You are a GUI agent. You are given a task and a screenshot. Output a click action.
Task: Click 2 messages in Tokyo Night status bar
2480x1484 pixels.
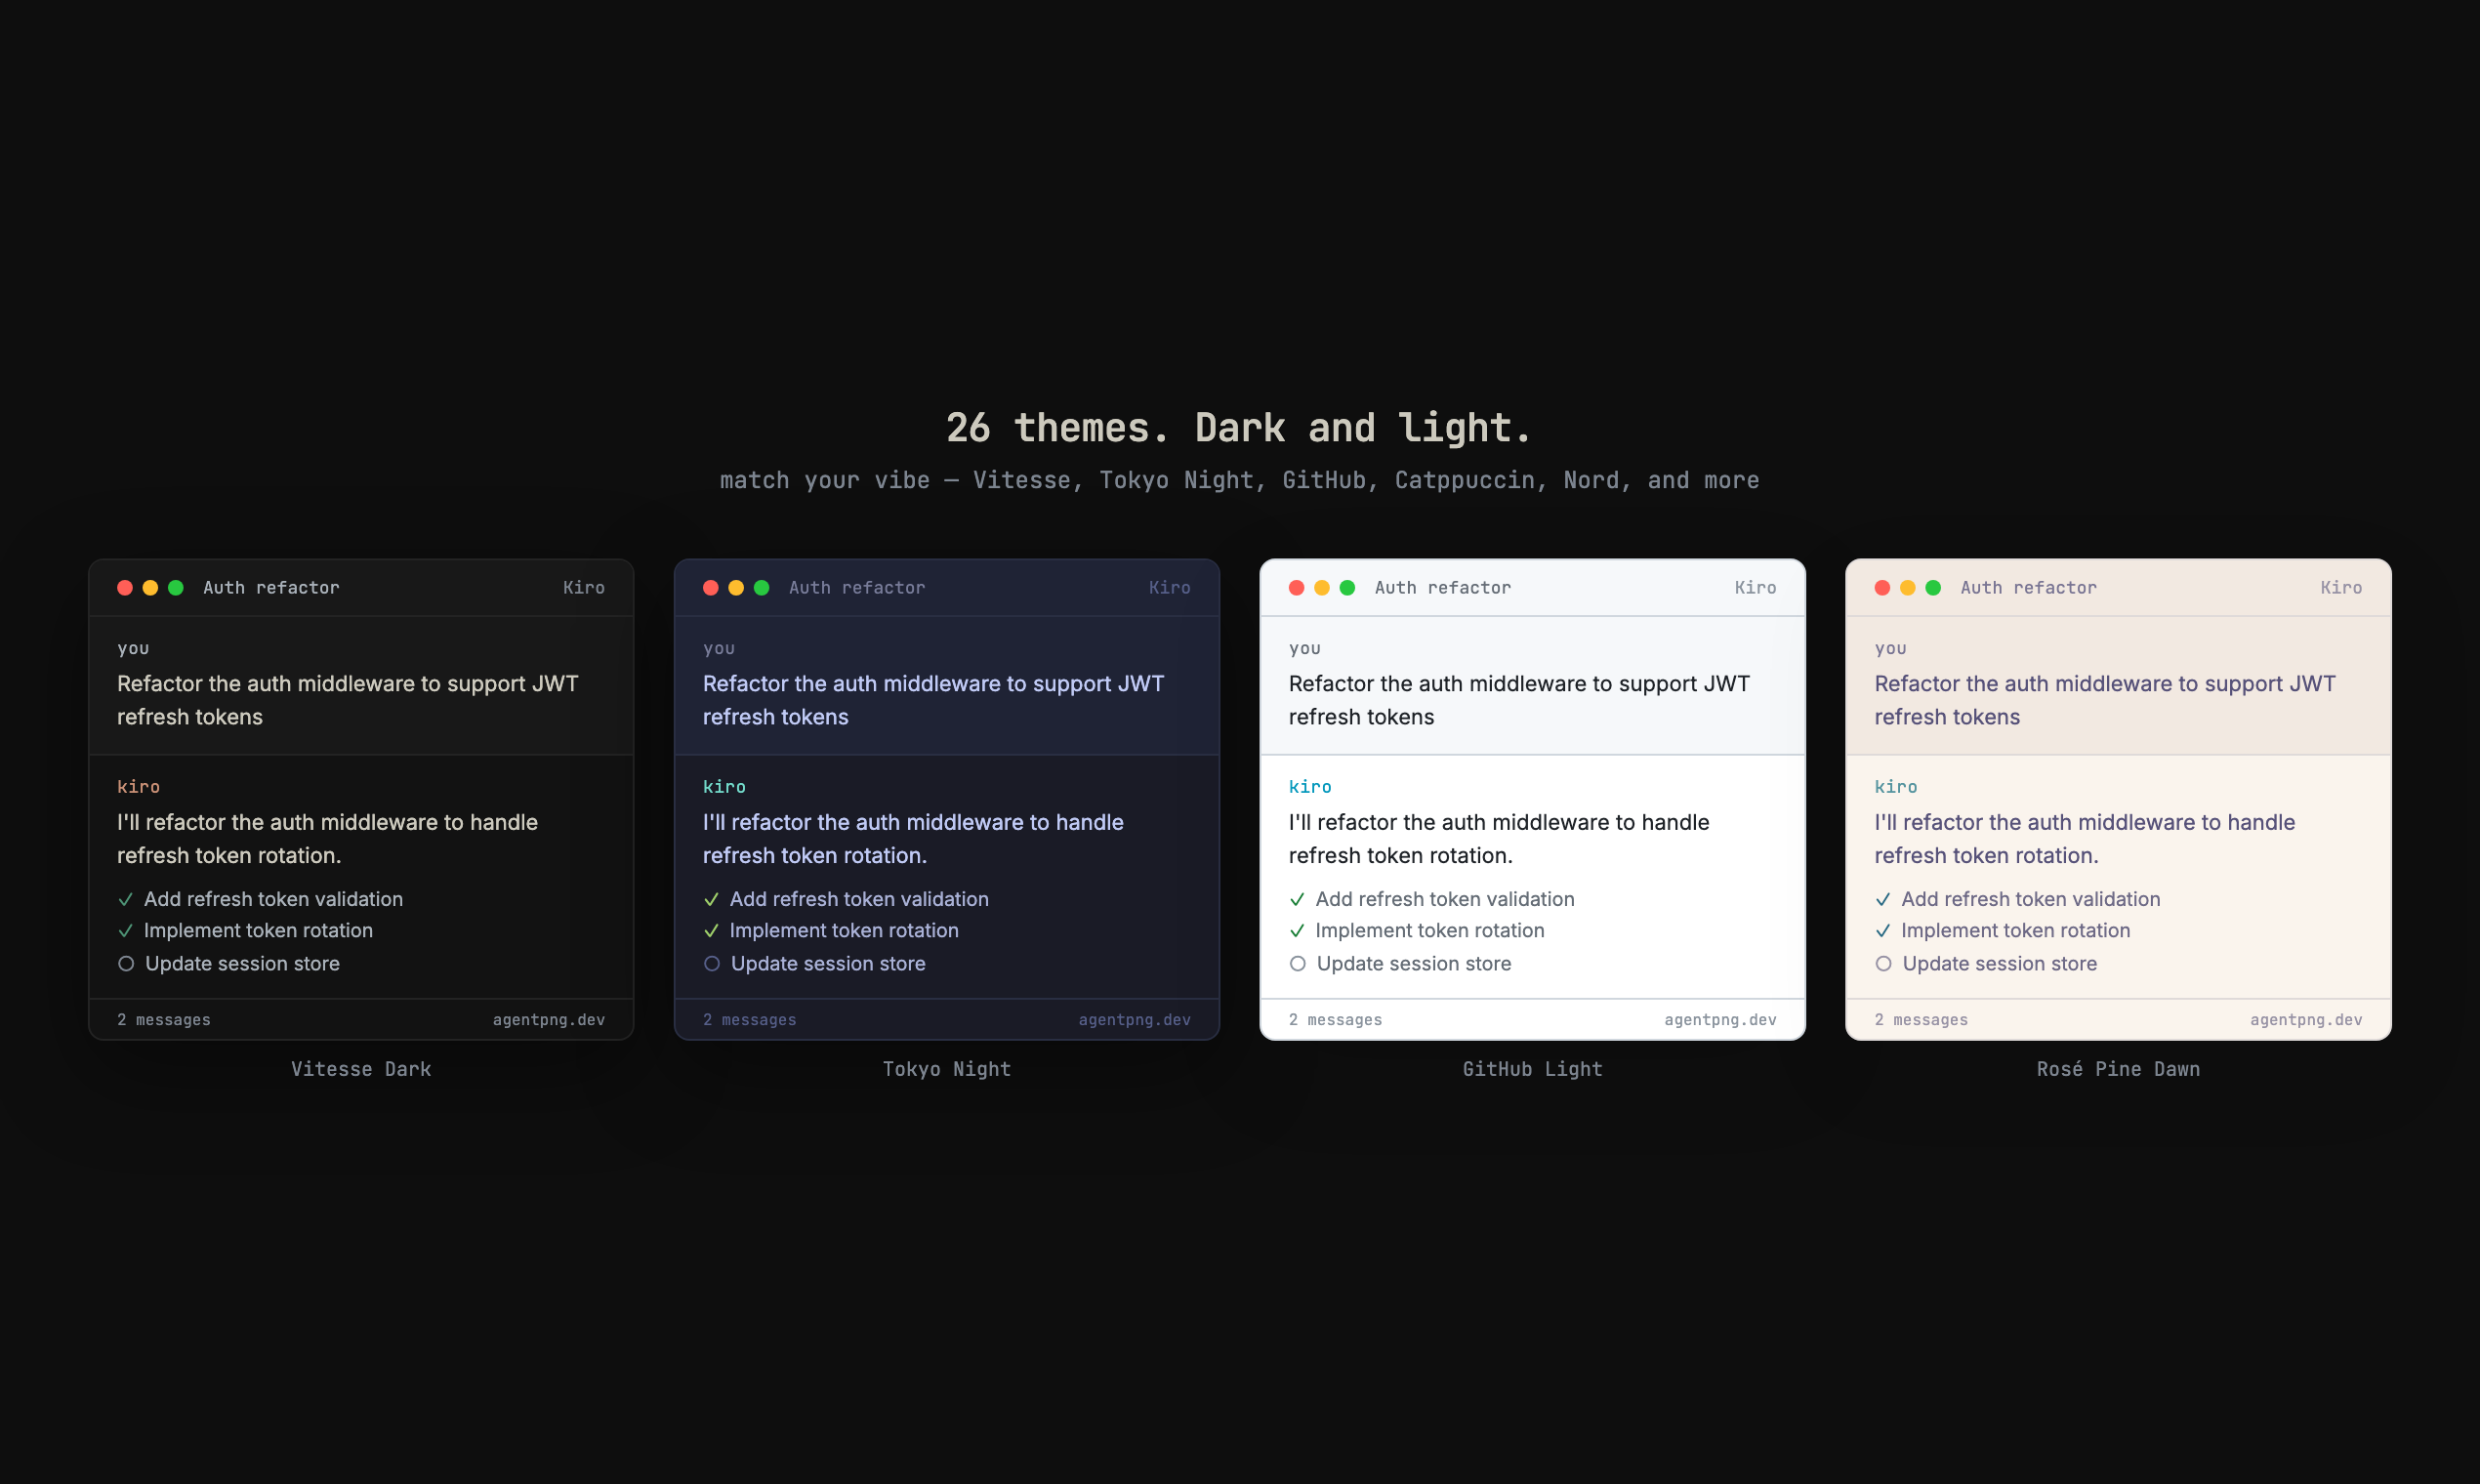(x=749, y=1019)
